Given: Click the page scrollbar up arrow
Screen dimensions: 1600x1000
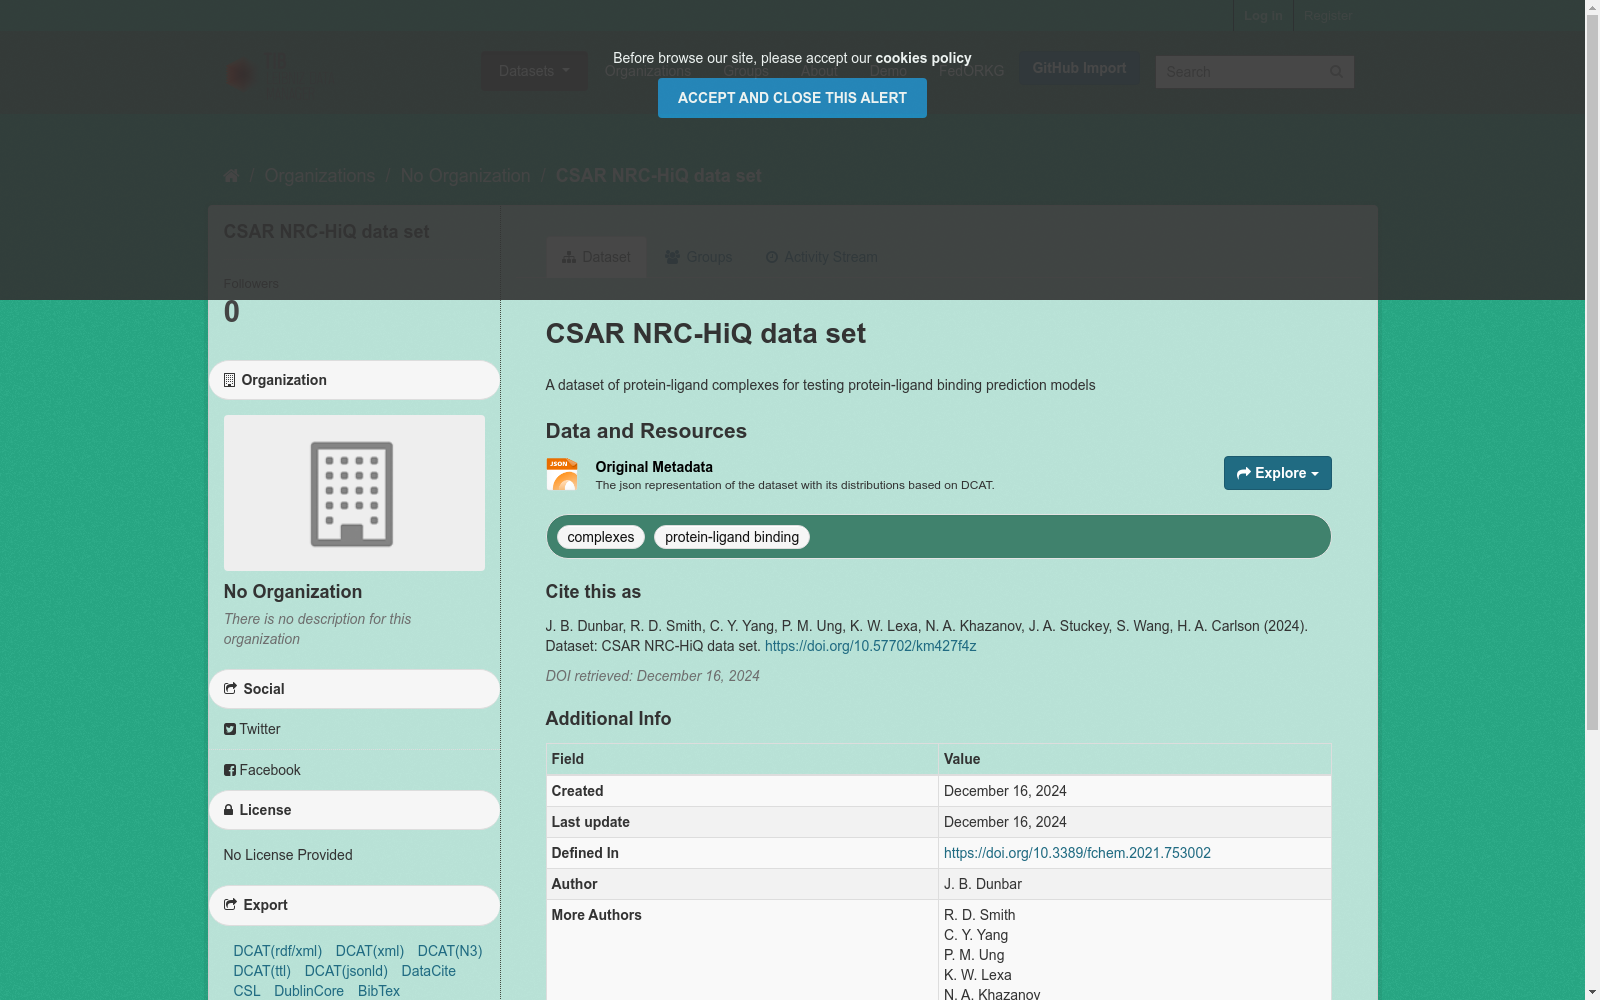Looking at the screenshot, I should pos(1592,8).
